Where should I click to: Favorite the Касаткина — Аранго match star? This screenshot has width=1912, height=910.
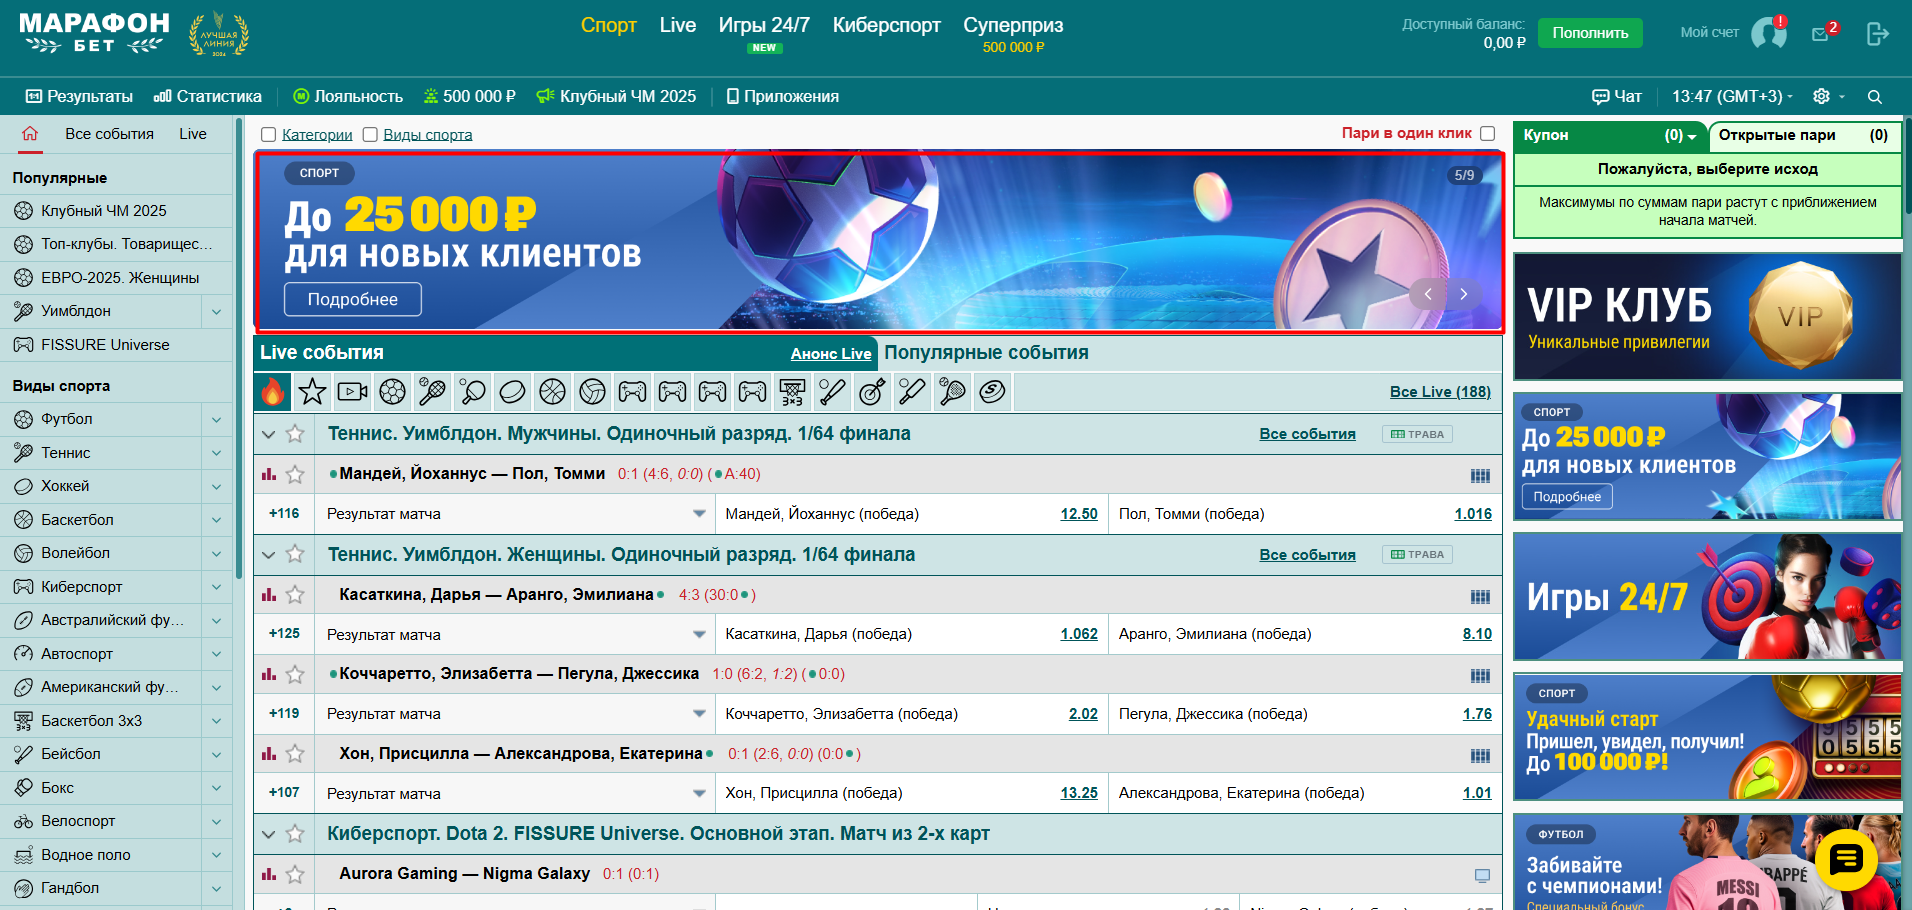click(x=295, y=595)
